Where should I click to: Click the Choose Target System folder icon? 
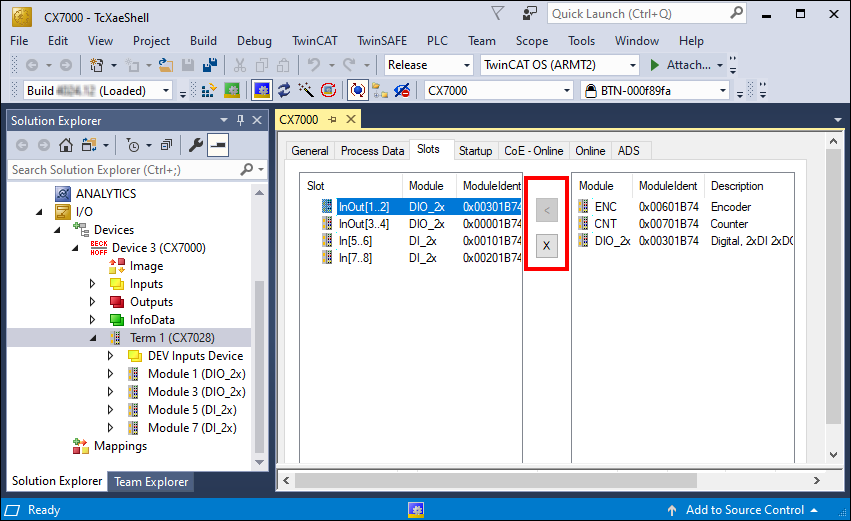point(380,91)
